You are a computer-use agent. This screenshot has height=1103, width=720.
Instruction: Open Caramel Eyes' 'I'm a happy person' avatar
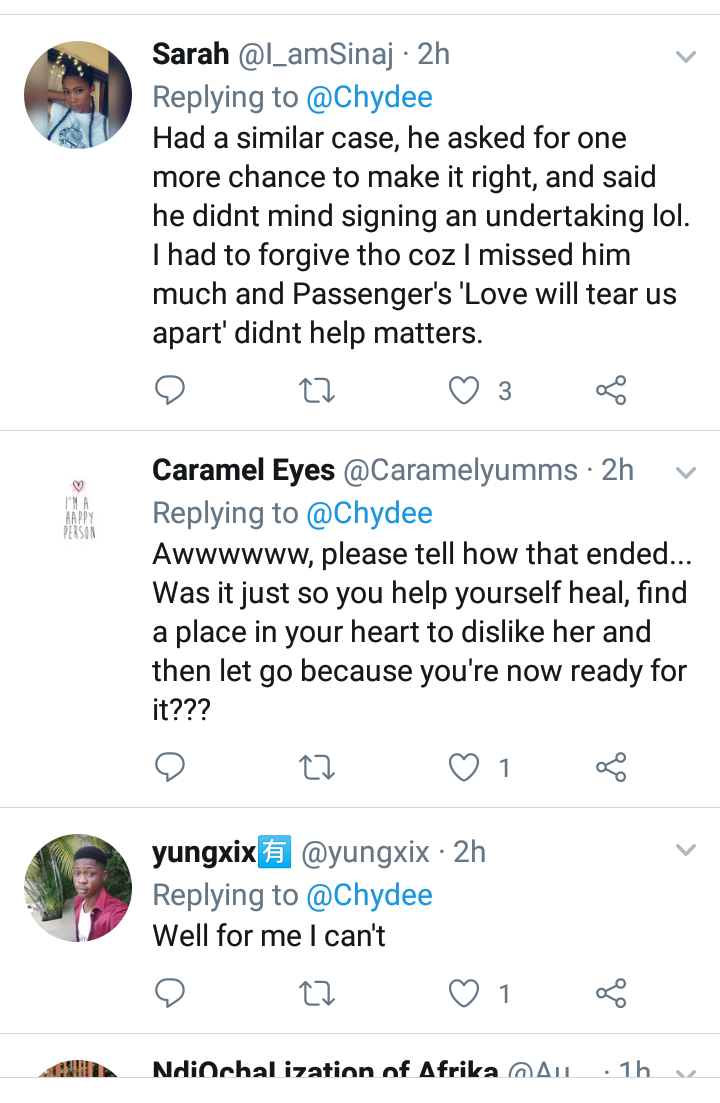click(x=77, y=510)
